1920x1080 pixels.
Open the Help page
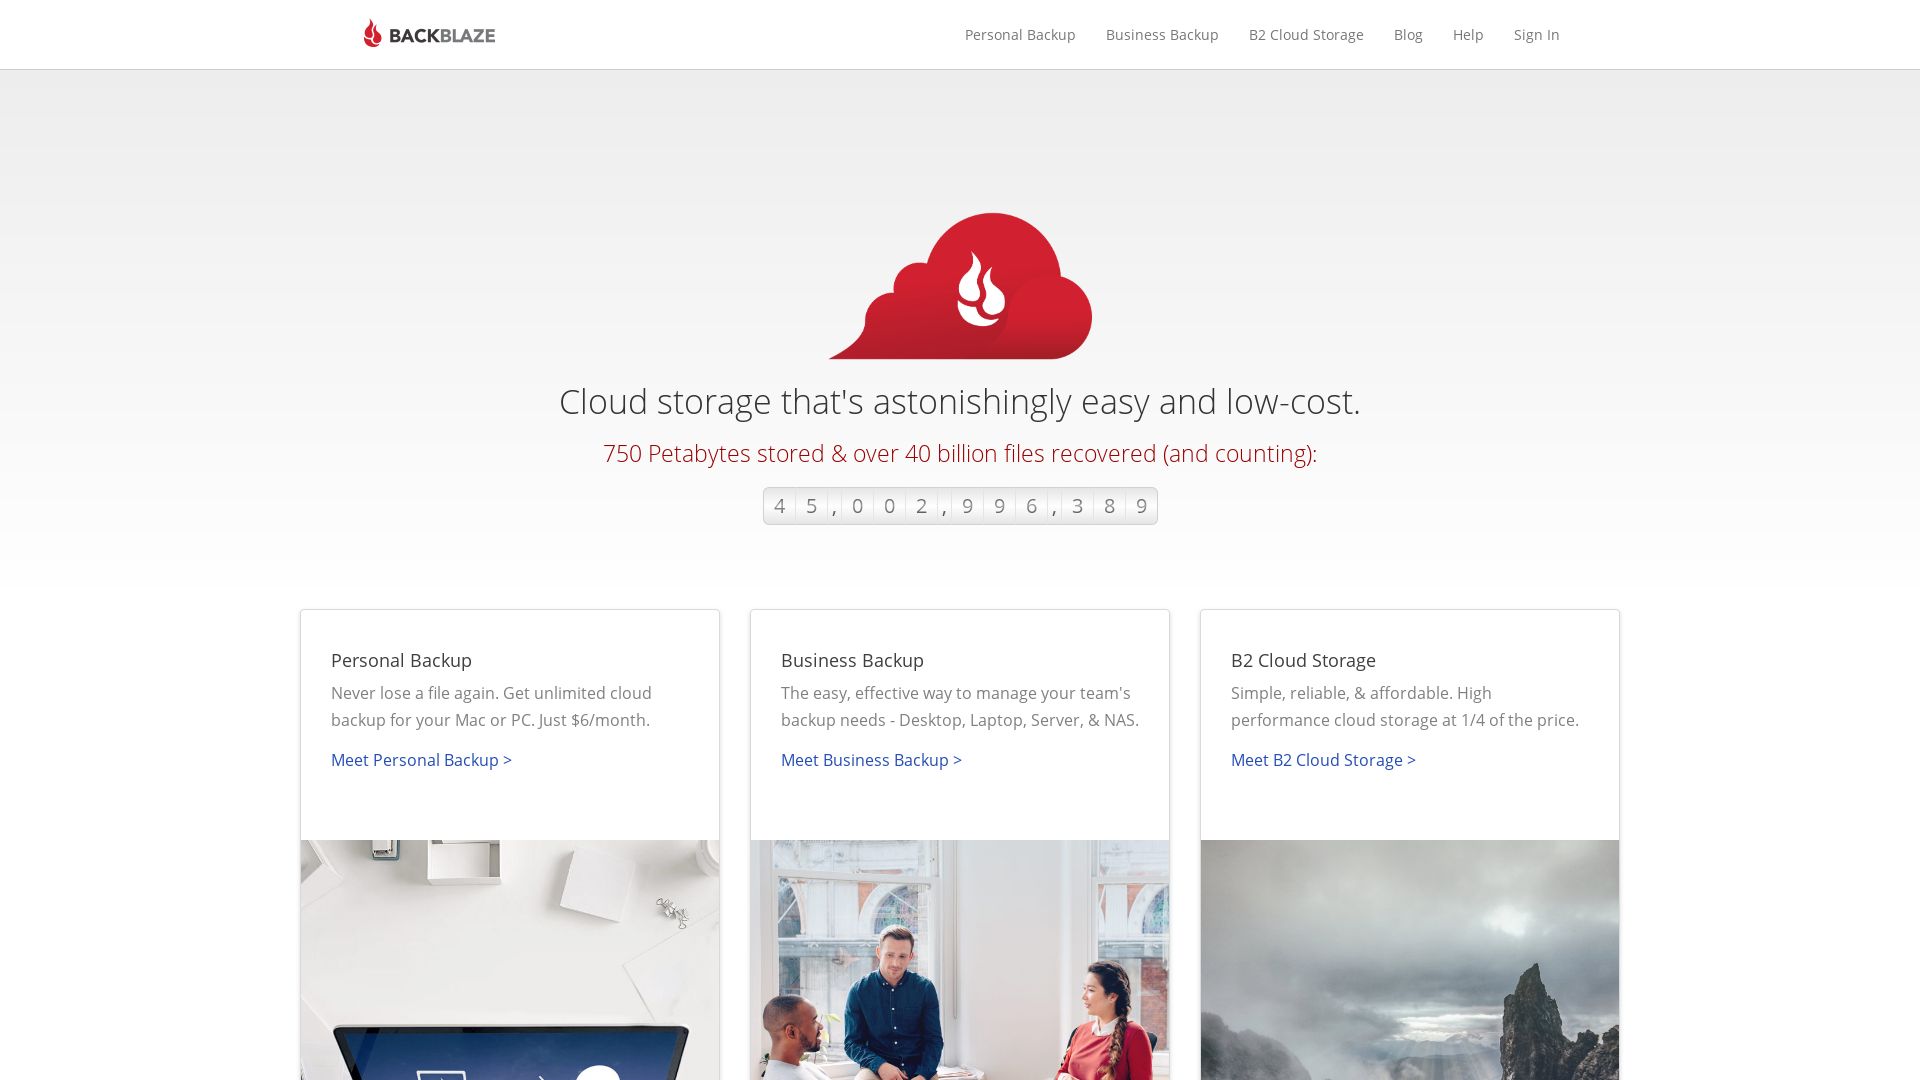[1468, 35]
